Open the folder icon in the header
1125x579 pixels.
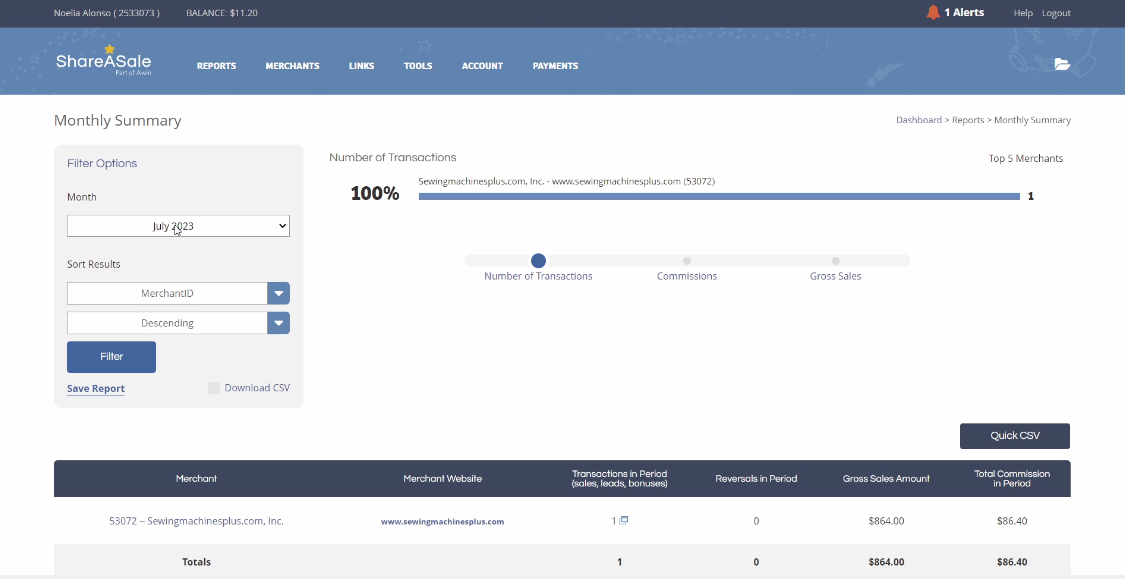[x=1062, y=65]
